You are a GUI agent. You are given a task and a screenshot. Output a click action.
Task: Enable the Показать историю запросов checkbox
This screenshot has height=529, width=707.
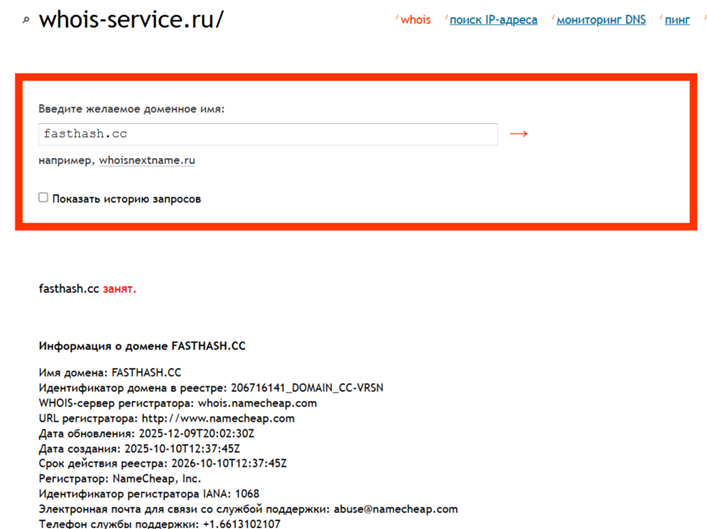44,198
